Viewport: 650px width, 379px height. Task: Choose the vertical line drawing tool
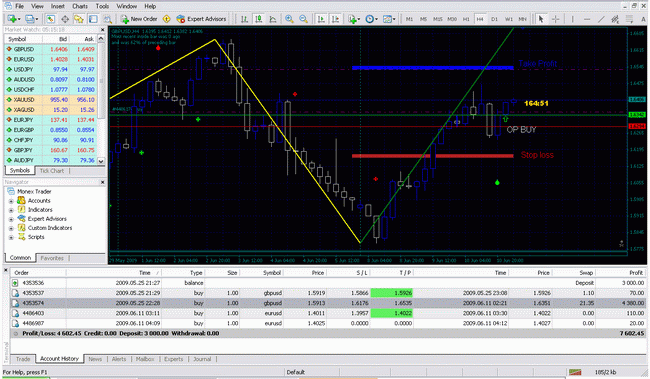[x=572, y=19]
